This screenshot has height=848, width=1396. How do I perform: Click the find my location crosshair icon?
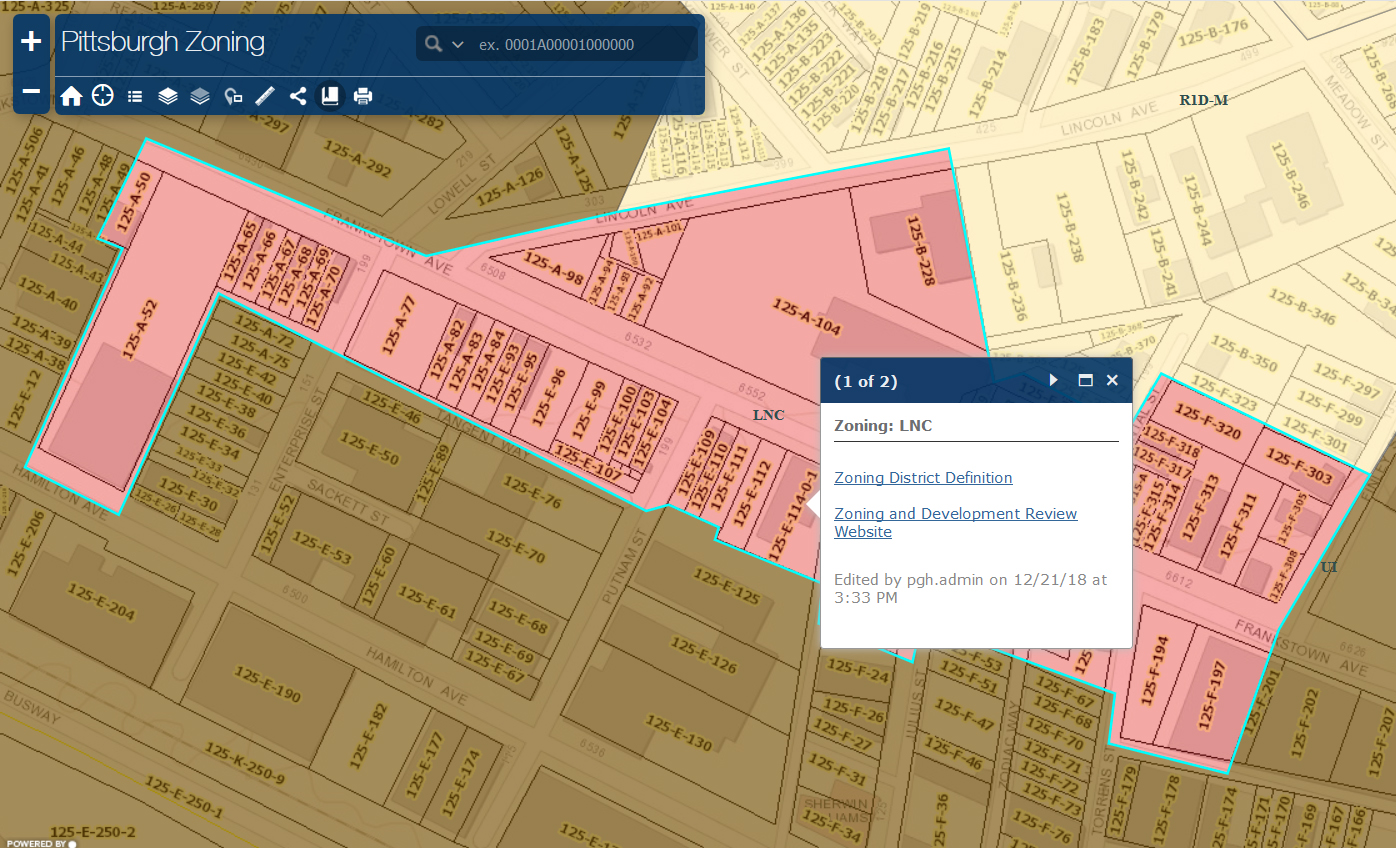[x=103, y=96]
